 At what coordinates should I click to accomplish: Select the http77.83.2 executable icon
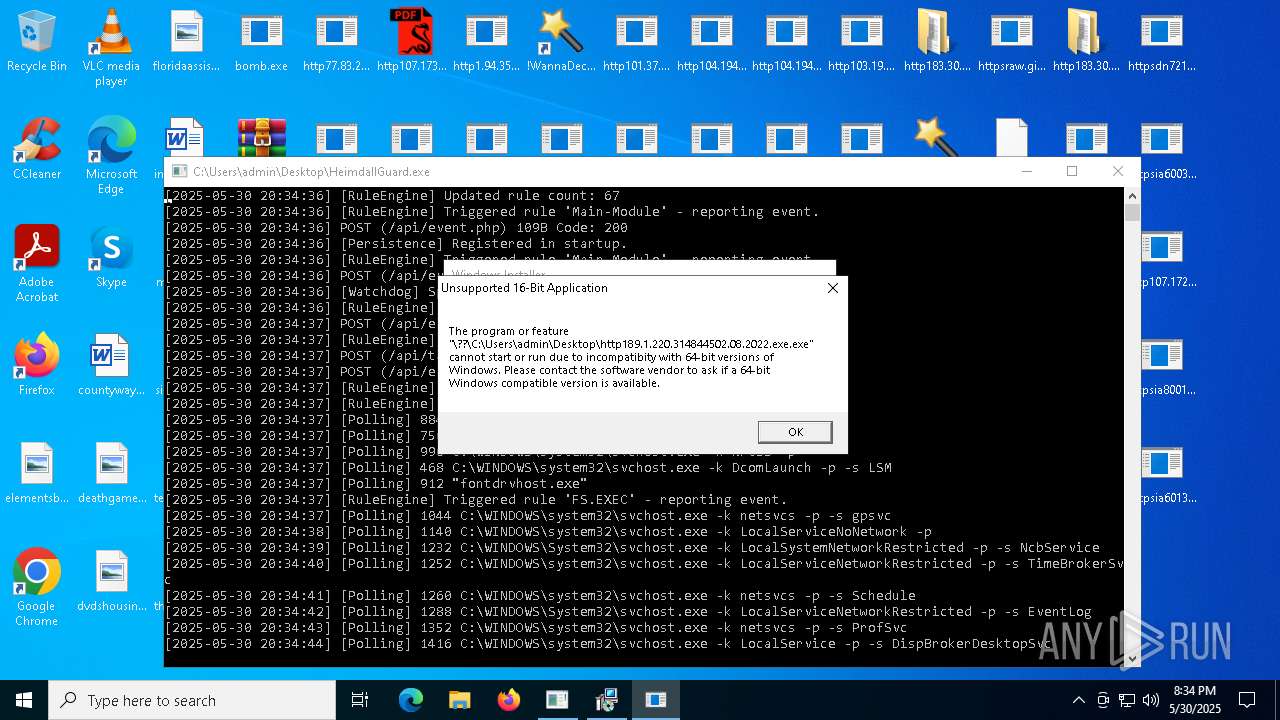(x=336, y=41)
